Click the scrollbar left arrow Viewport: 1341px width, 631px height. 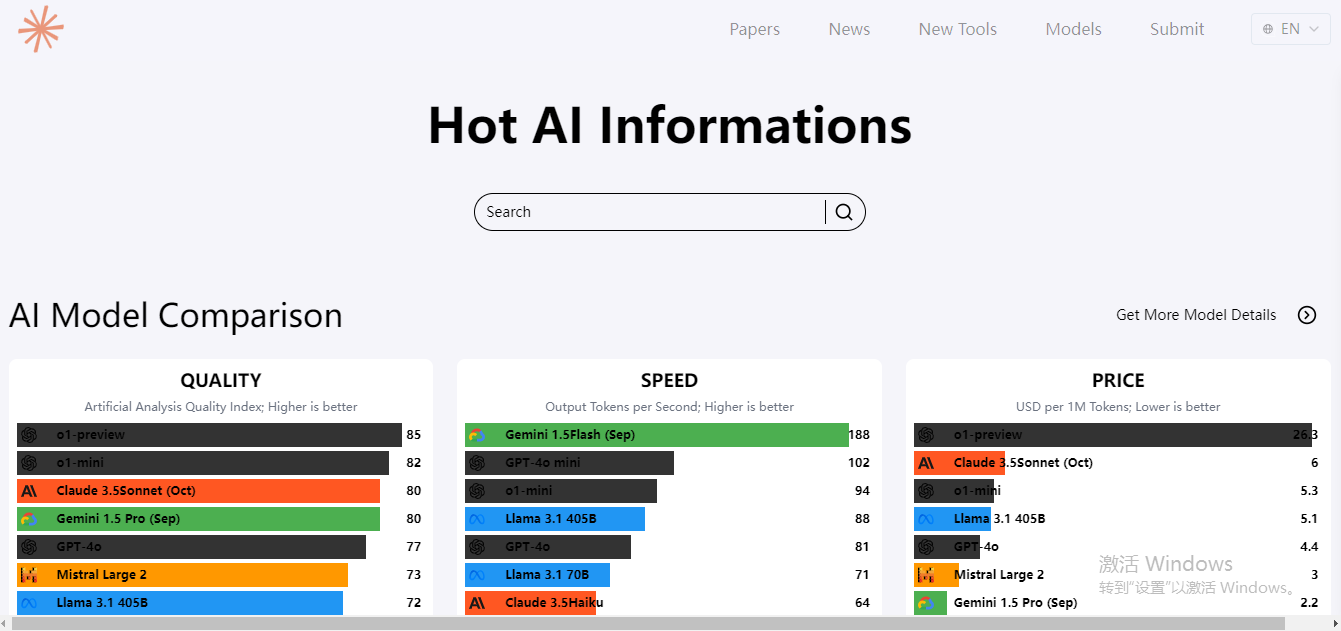coord(5,624)
